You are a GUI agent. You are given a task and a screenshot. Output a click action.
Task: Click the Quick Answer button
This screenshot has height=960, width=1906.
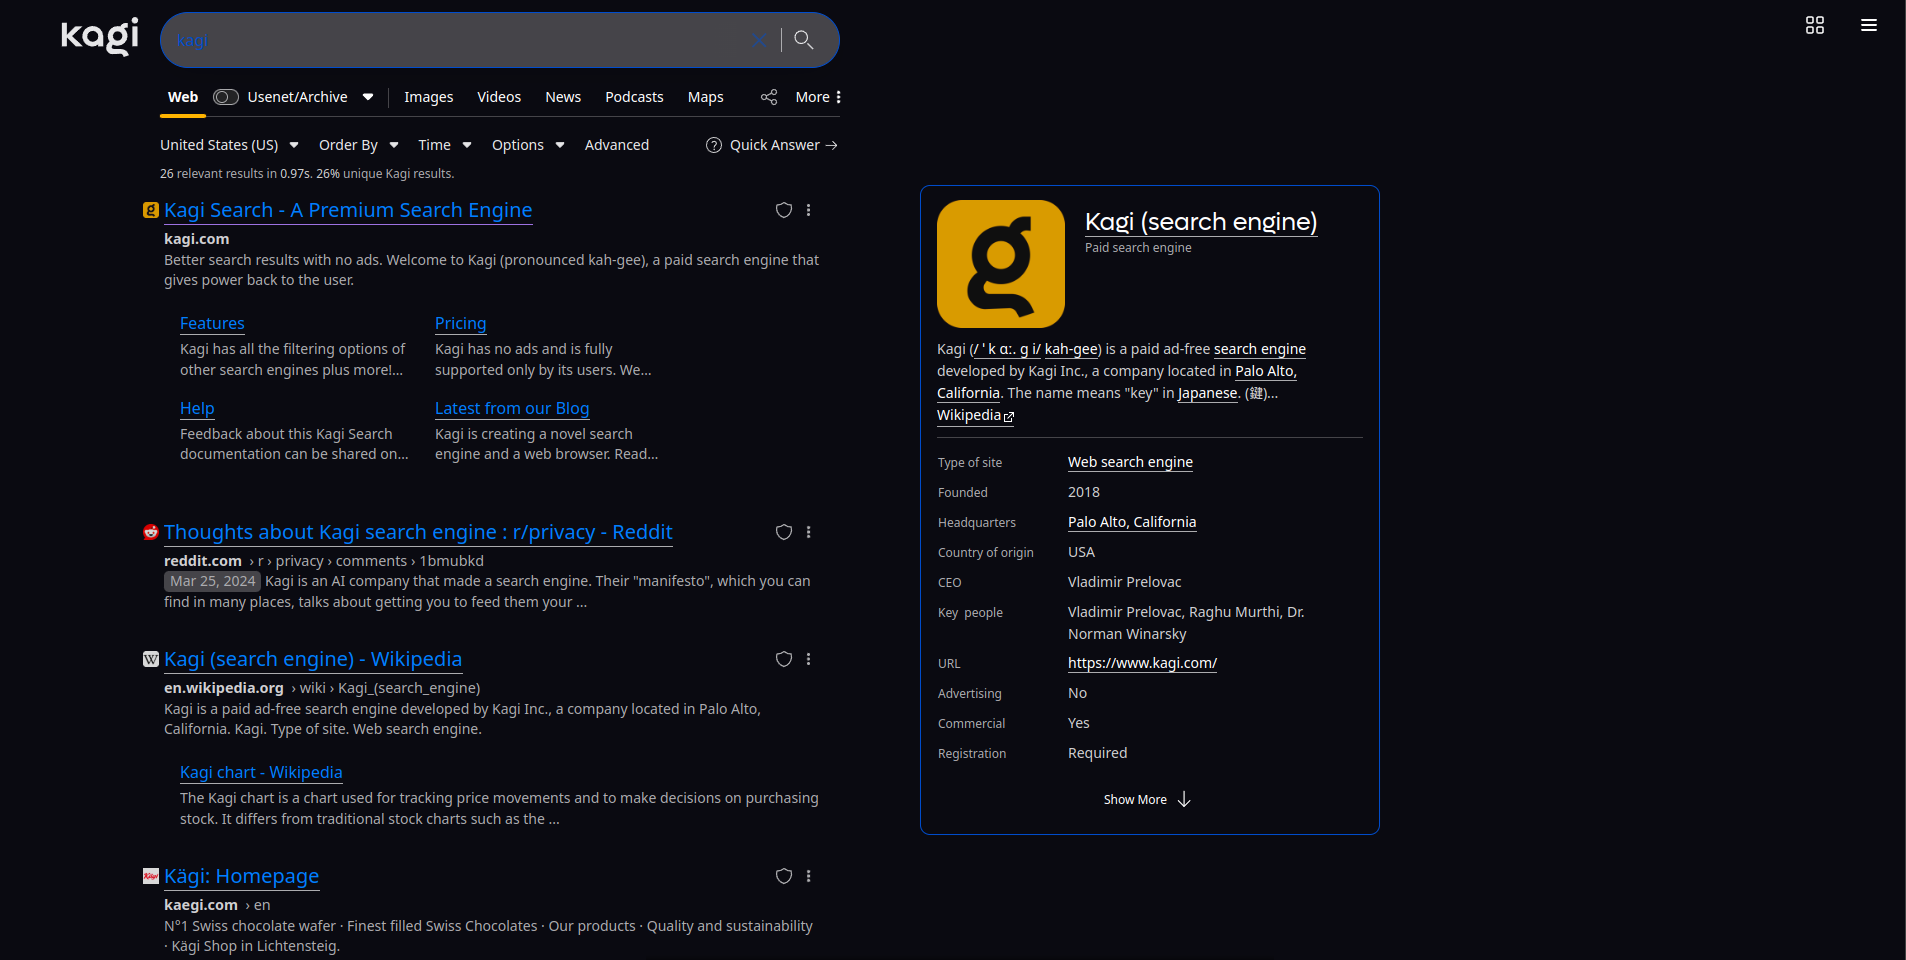(773, 145)
